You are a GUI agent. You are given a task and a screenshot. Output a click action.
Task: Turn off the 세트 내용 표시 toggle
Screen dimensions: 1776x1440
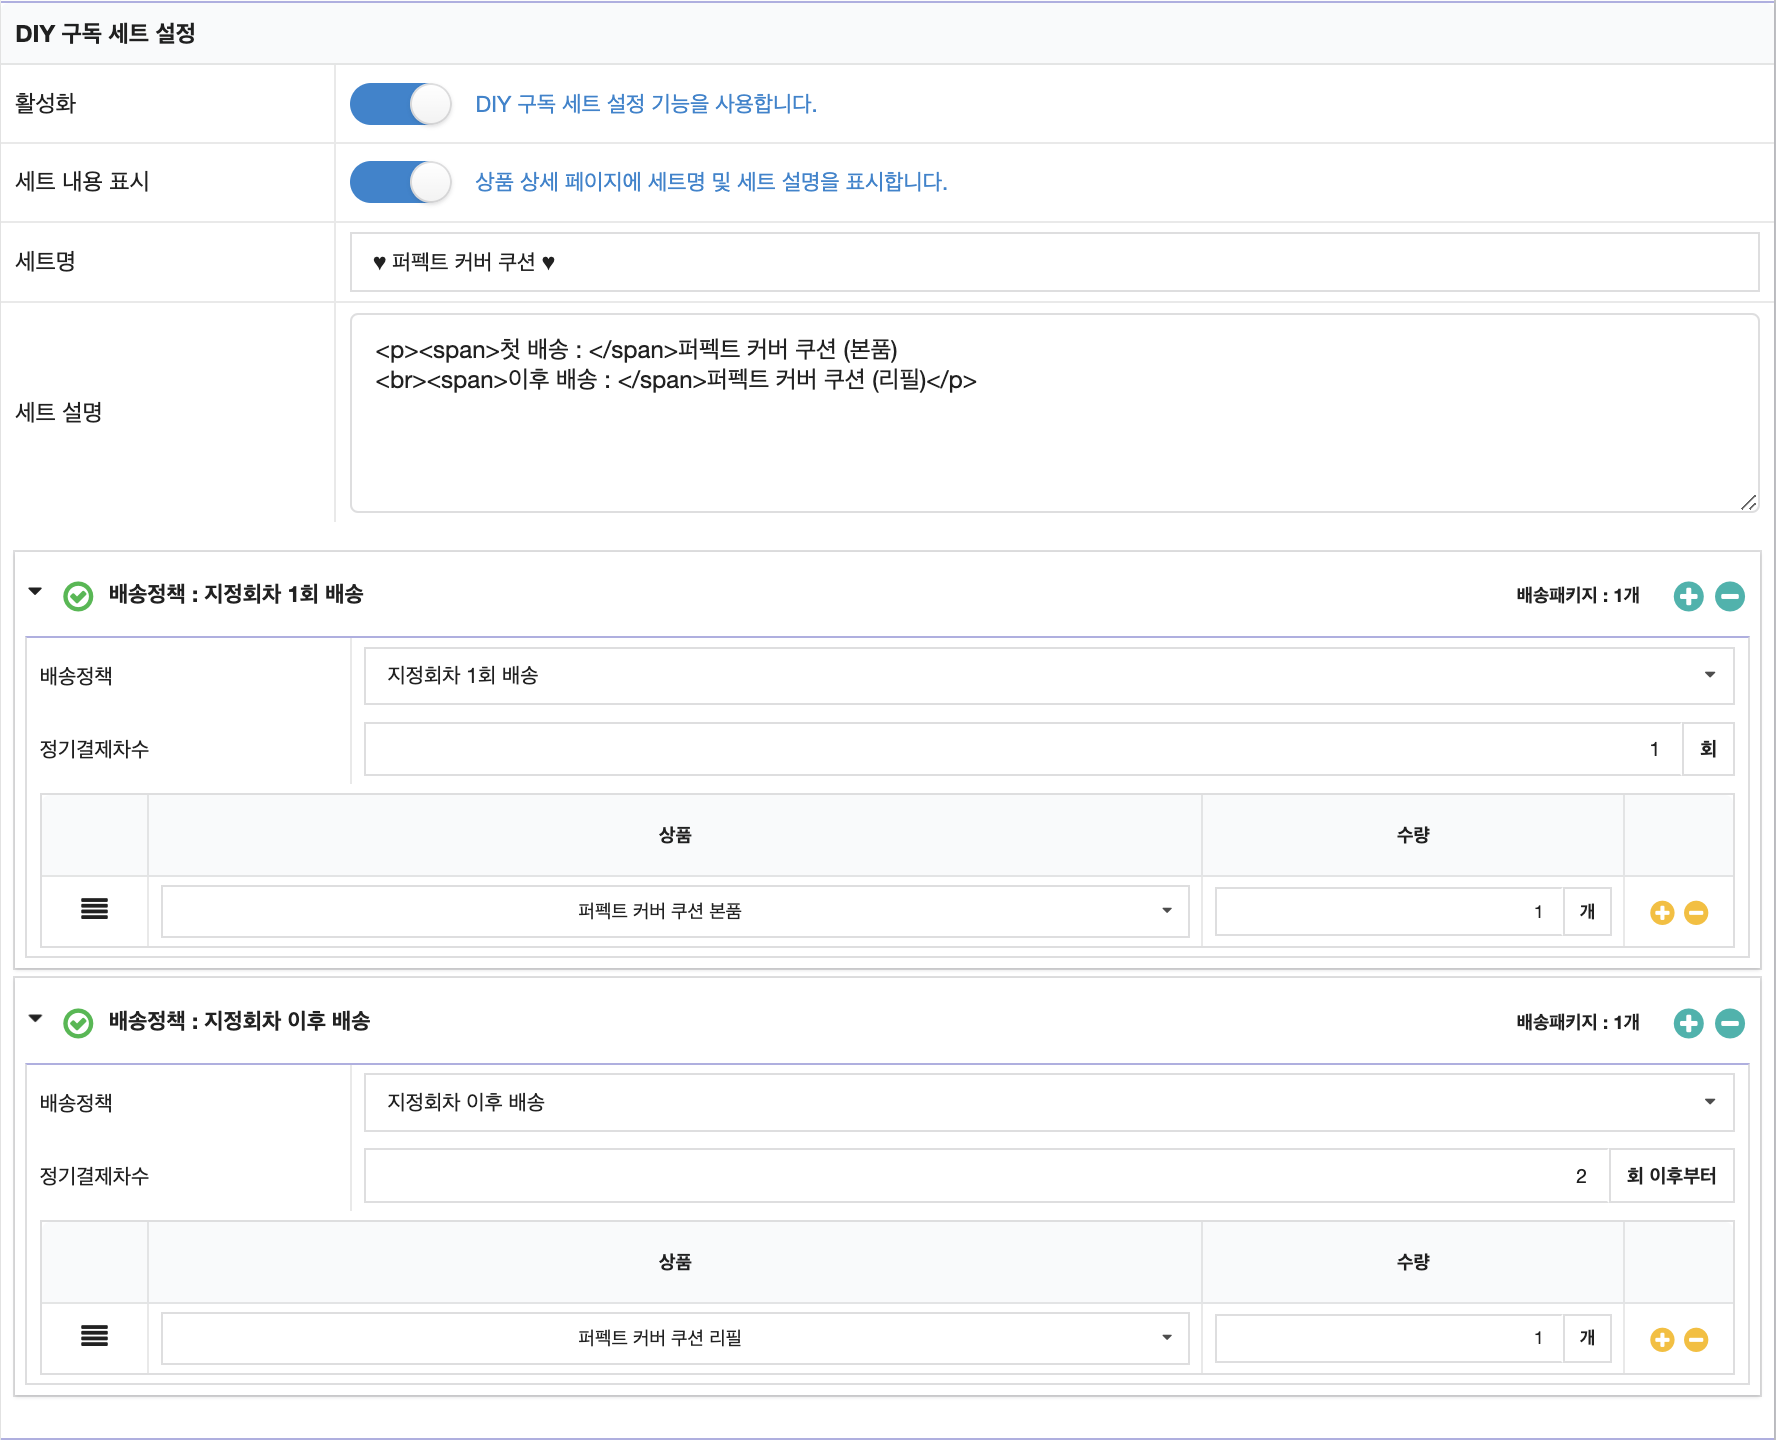[x=400, y=182]
